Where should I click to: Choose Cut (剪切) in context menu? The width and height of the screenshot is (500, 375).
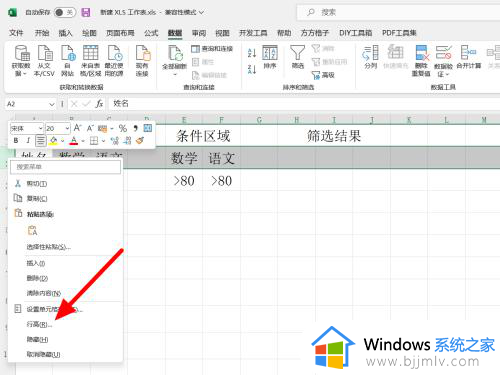point(65,184)
